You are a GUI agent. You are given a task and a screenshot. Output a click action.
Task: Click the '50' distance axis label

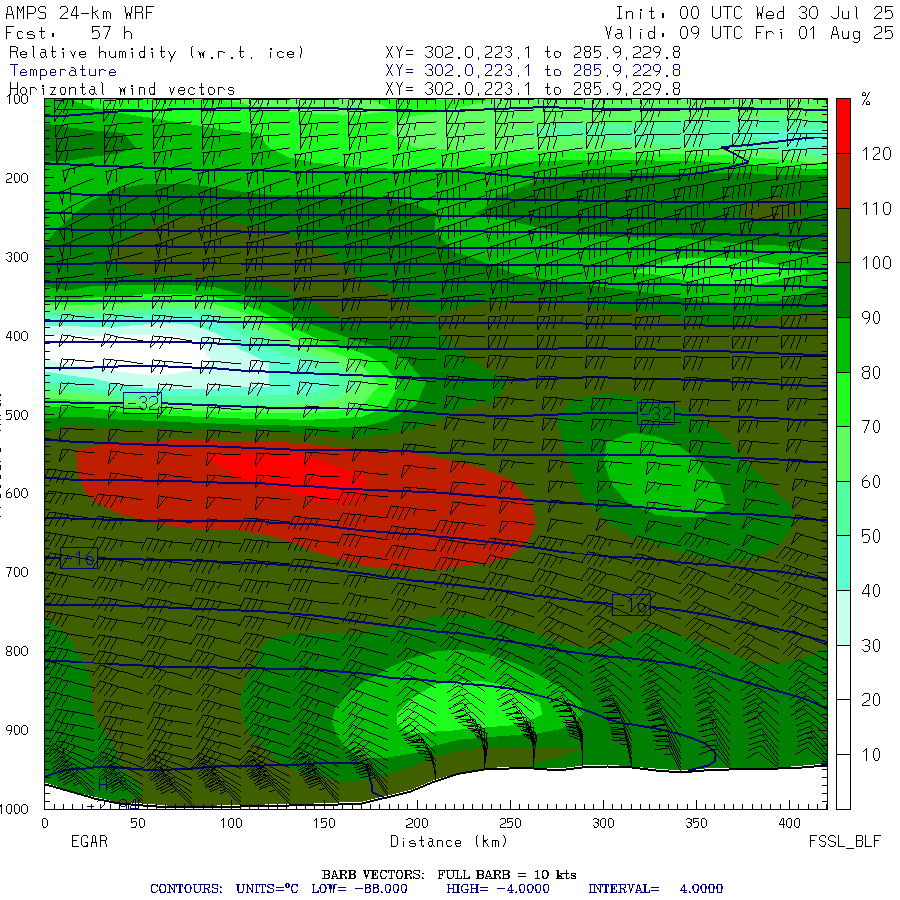(x=138, y=823)
